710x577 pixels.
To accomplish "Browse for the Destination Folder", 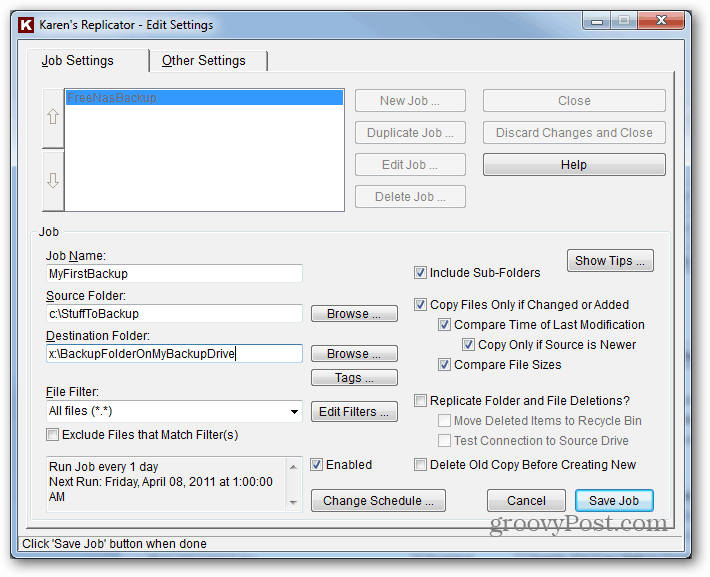I will point(354,353).
